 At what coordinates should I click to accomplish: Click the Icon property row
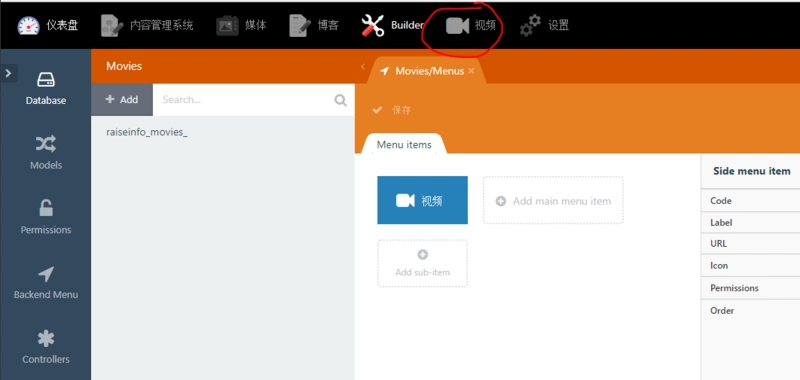[x=751, y=266]
